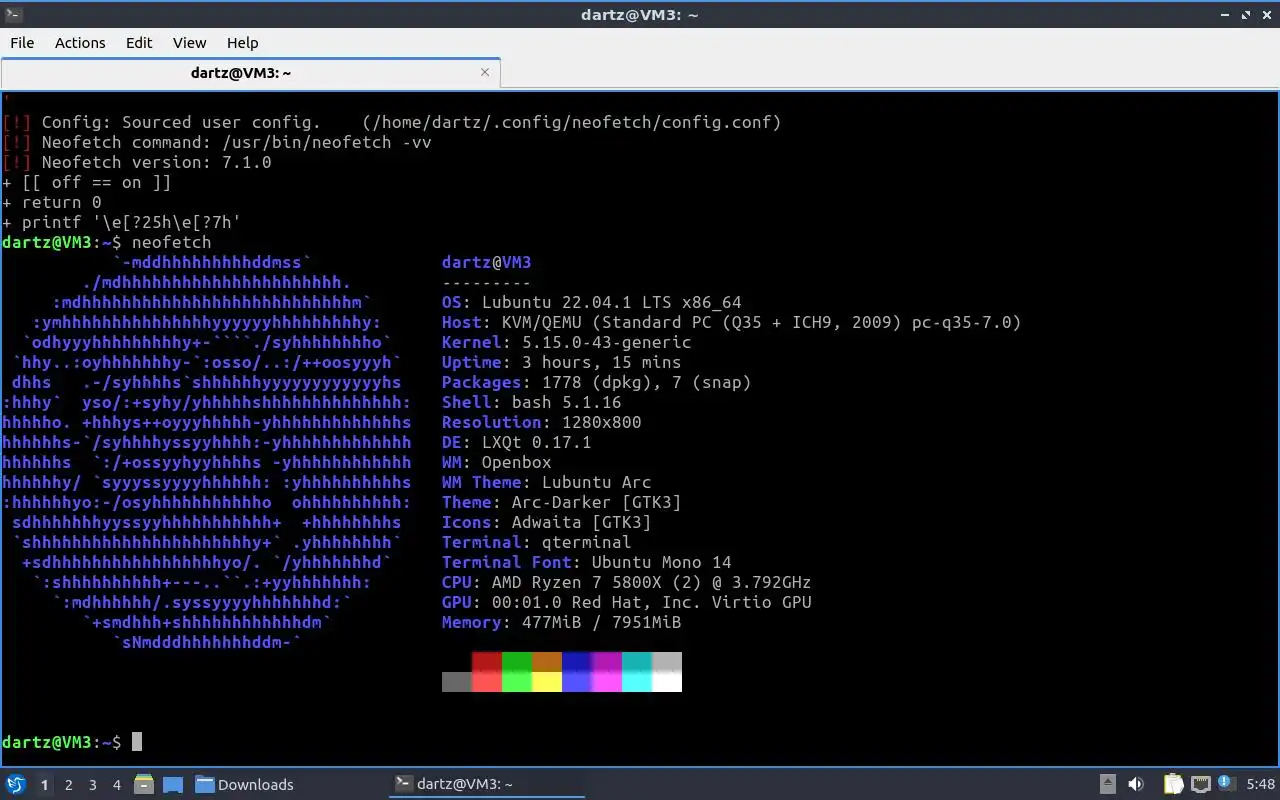
Task: Switch to the Downloads window in taskbar
Action: click(245, 784)
